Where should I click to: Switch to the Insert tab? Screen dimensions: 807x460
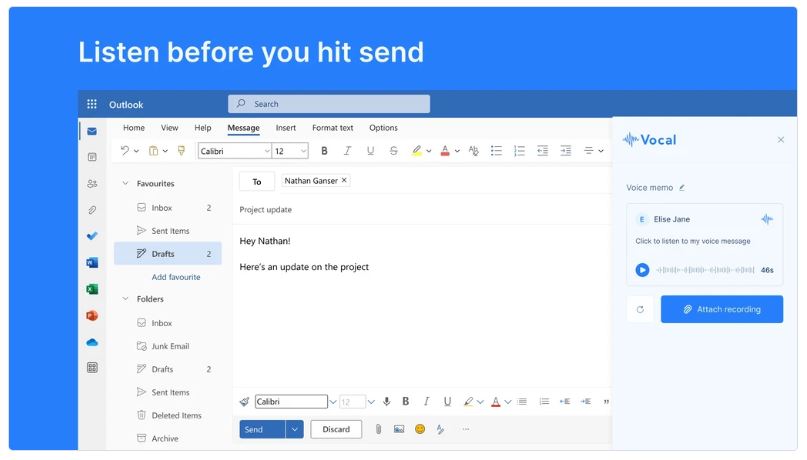pos(286,128)
